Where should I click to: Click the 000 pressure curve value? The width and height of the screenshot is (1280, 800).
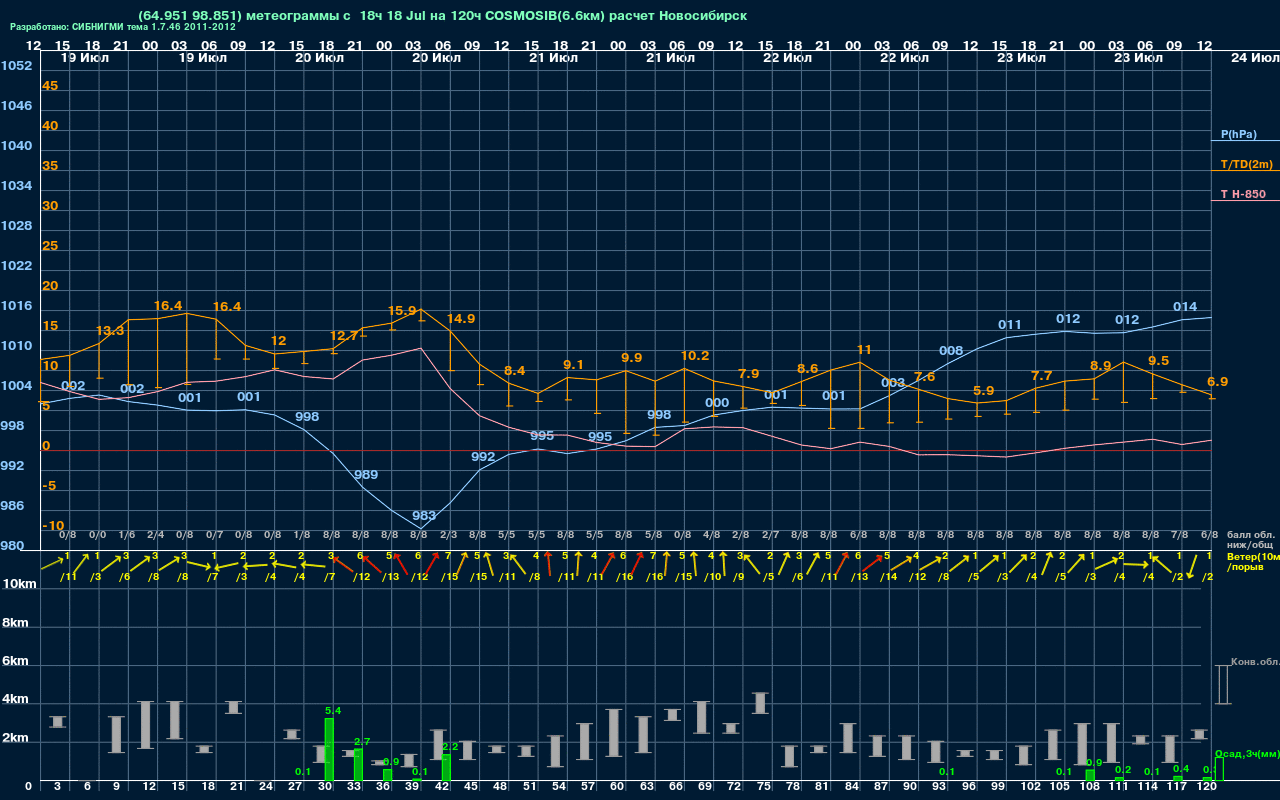click(717, 403)
